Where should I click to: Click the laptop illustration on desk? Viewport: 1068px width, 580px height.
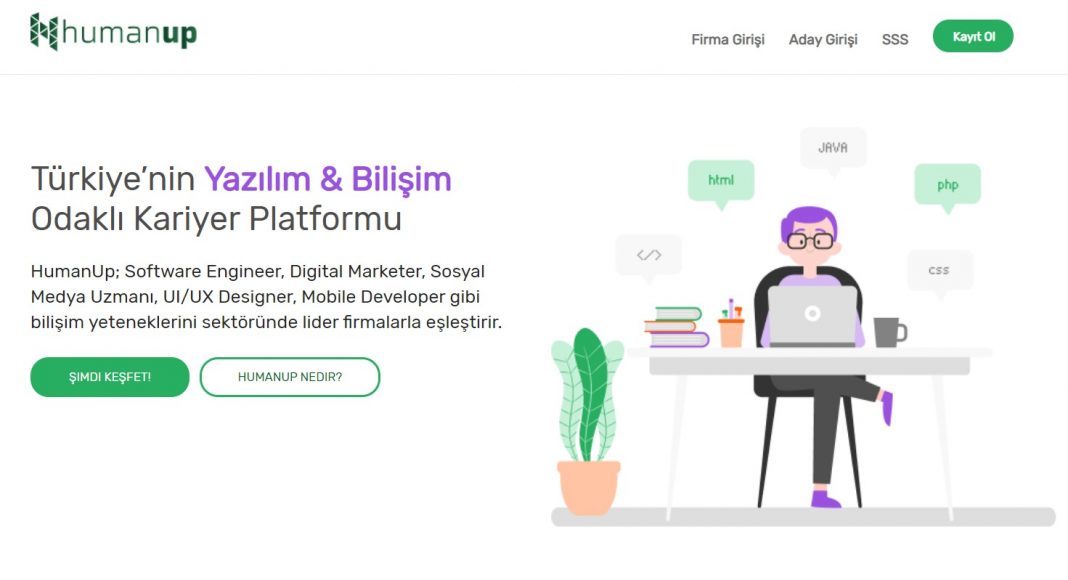coord(812,316)
